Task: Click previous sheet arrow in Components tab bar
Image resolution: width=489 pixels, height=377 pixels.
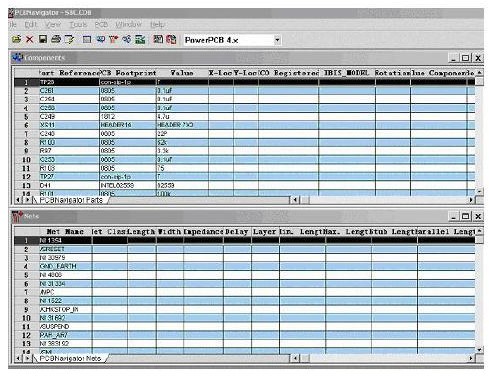Action: 18,200
